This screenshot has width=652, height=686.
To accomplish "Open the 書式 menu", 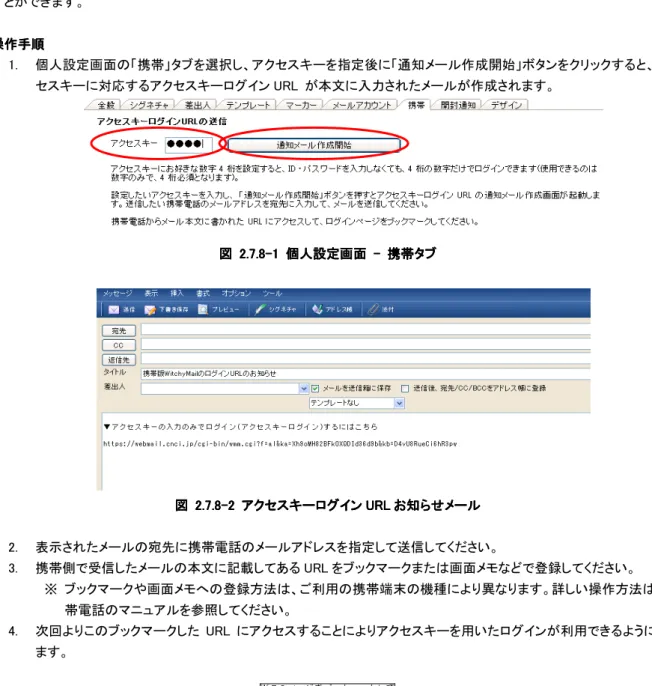I will coord(203,293).
